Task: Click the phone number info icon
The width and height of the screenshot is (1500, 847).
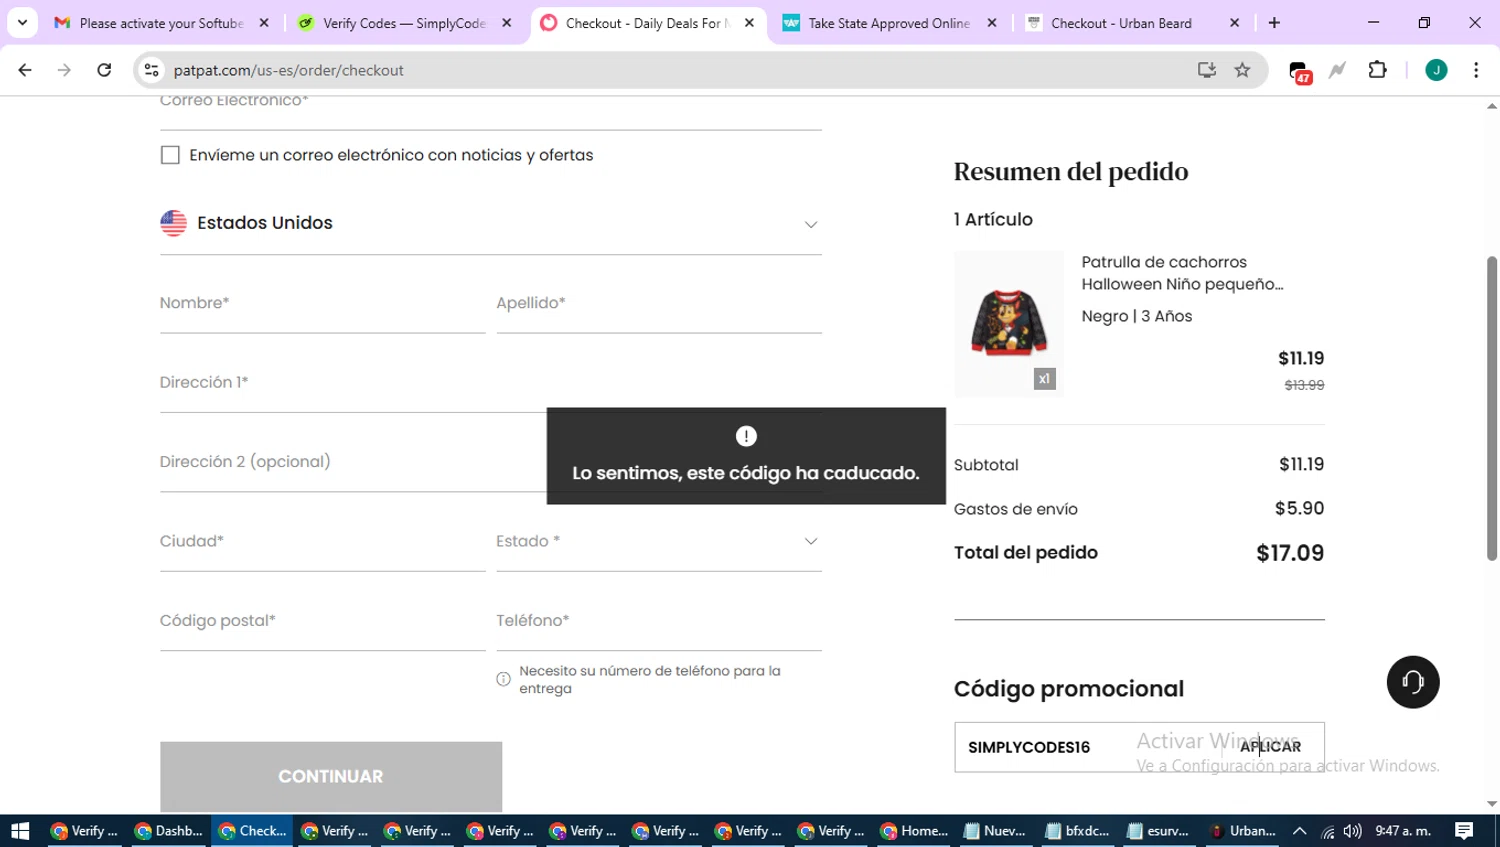Action: (503, 679)
